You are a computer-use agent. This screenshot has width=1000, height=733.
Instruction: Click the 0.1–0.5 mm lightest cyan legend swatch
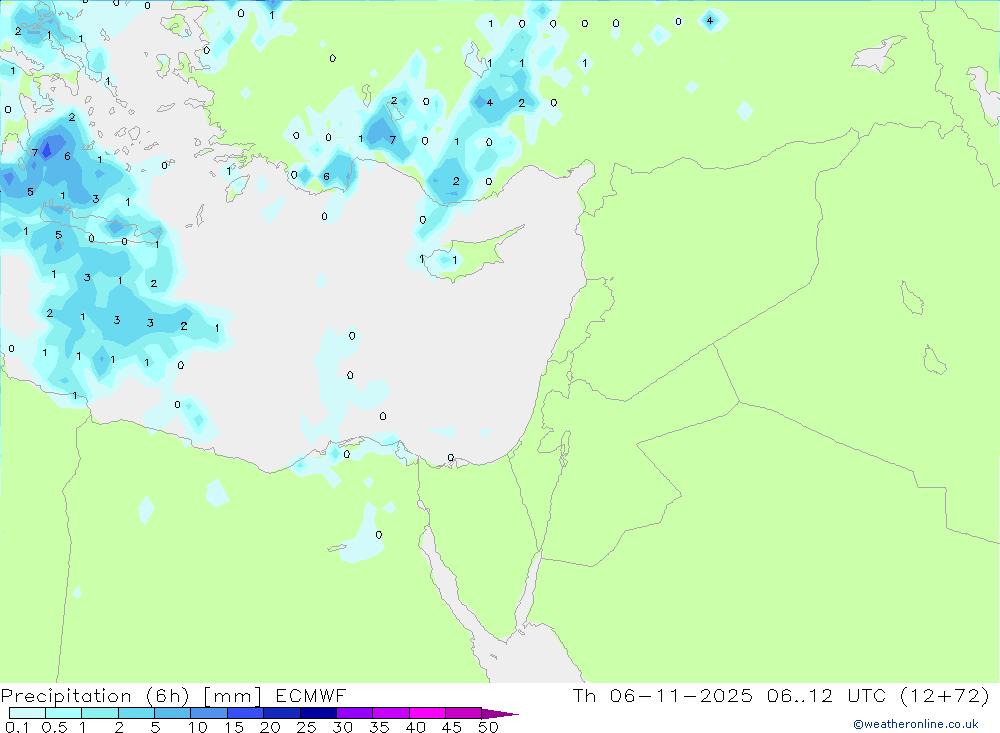[27, 713]
